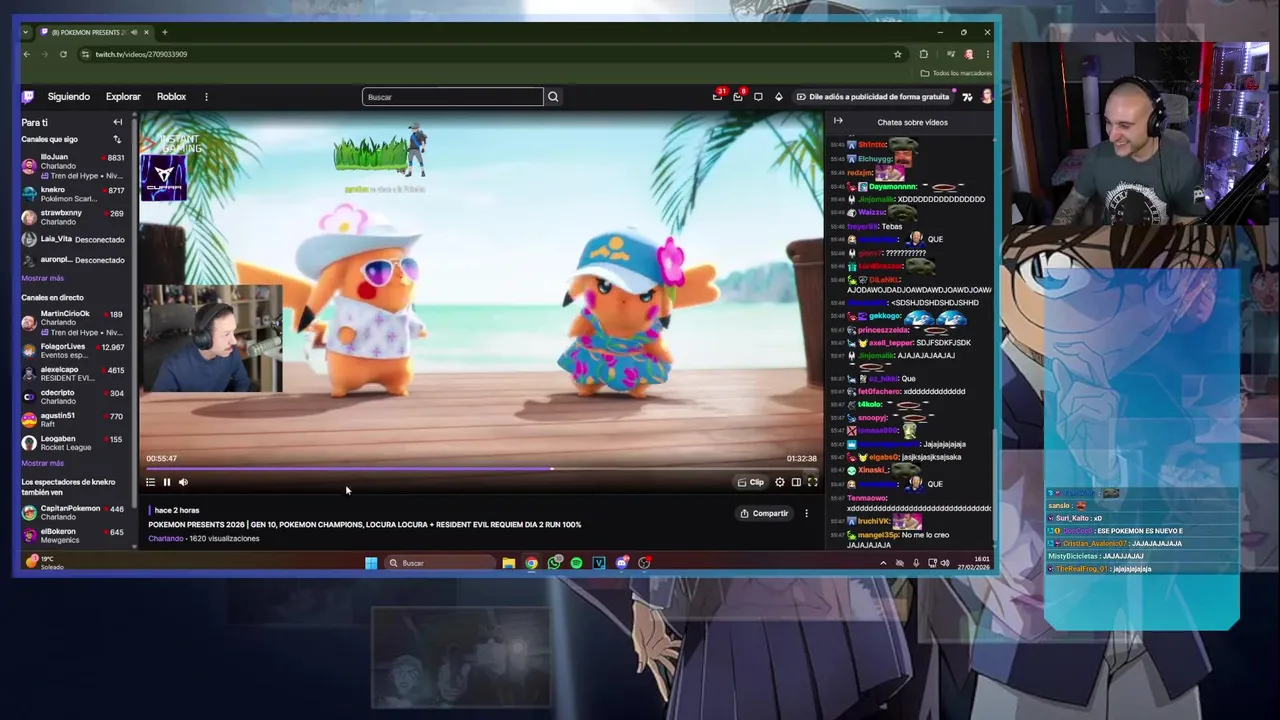Open the Explorar tab
The width and height of the screenshot is (1280, 720).
coord(123,97)
